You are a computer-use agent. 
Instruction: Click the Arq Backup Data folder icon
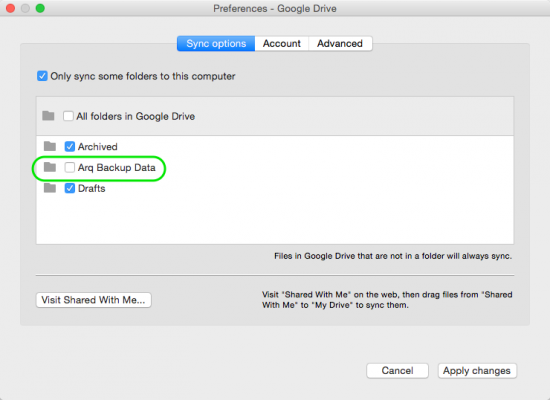[x=50, y=167]
